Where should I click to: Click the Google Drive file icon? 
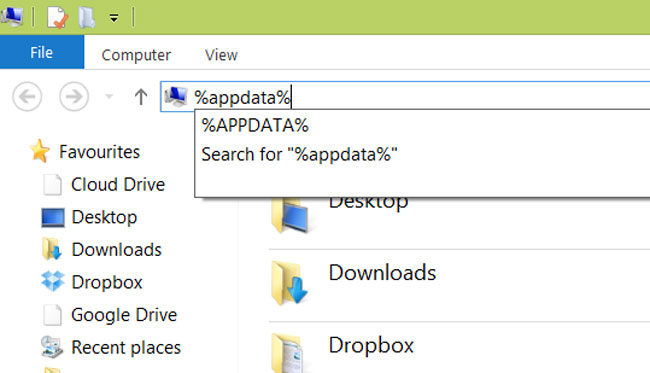[x=53, y=315]
